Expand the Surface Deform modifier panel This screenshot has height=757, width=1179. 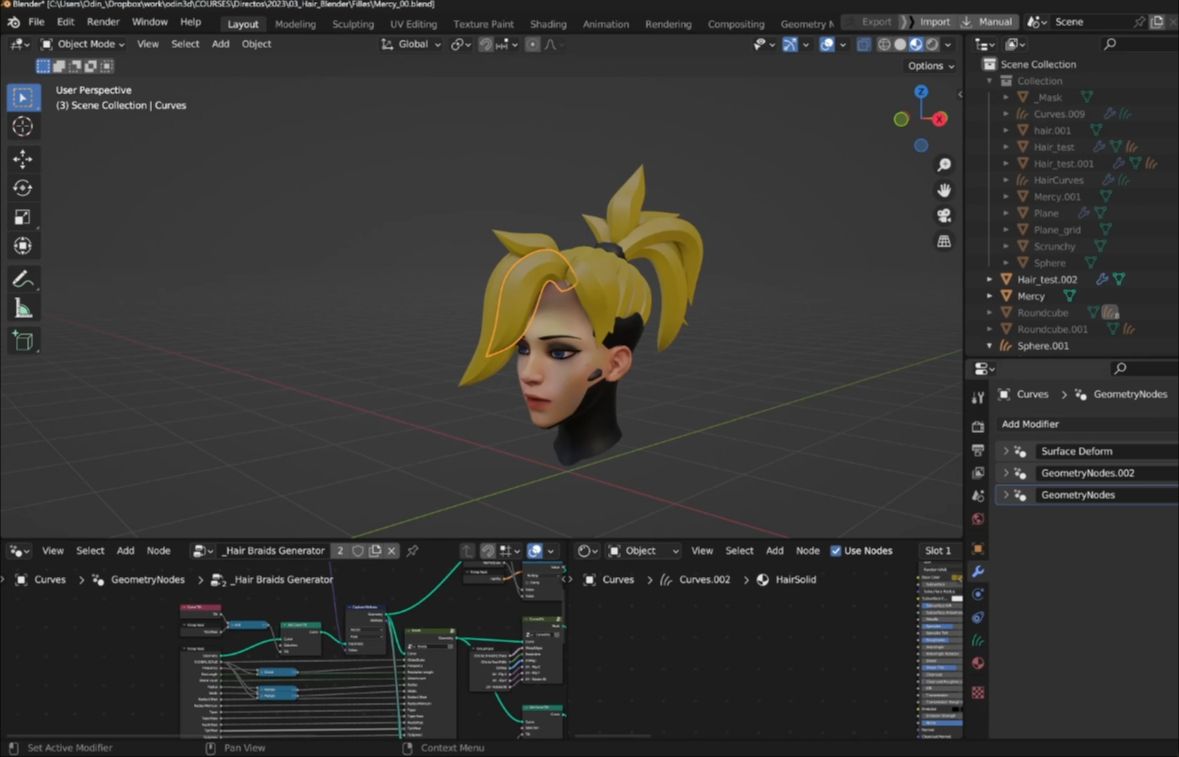pyautogui.click(x=1006, y=451)
